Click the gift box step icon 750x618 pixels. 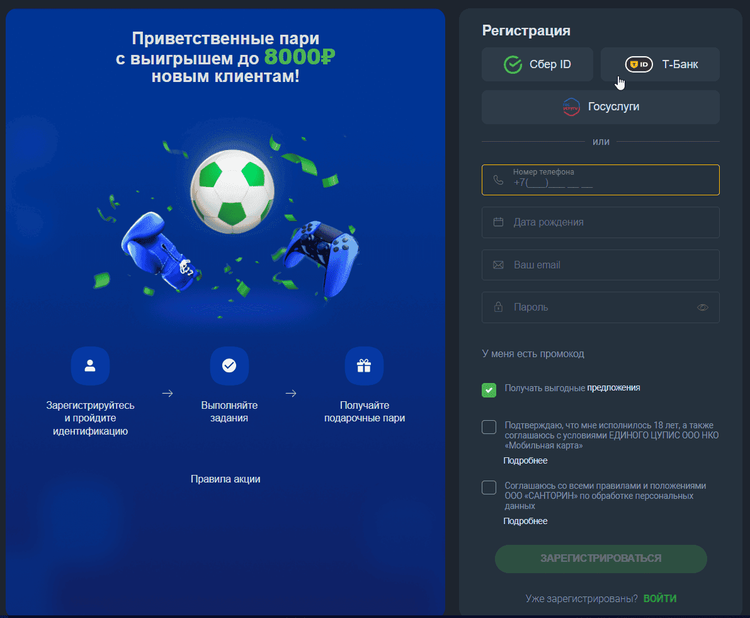(x=364, y=366)
